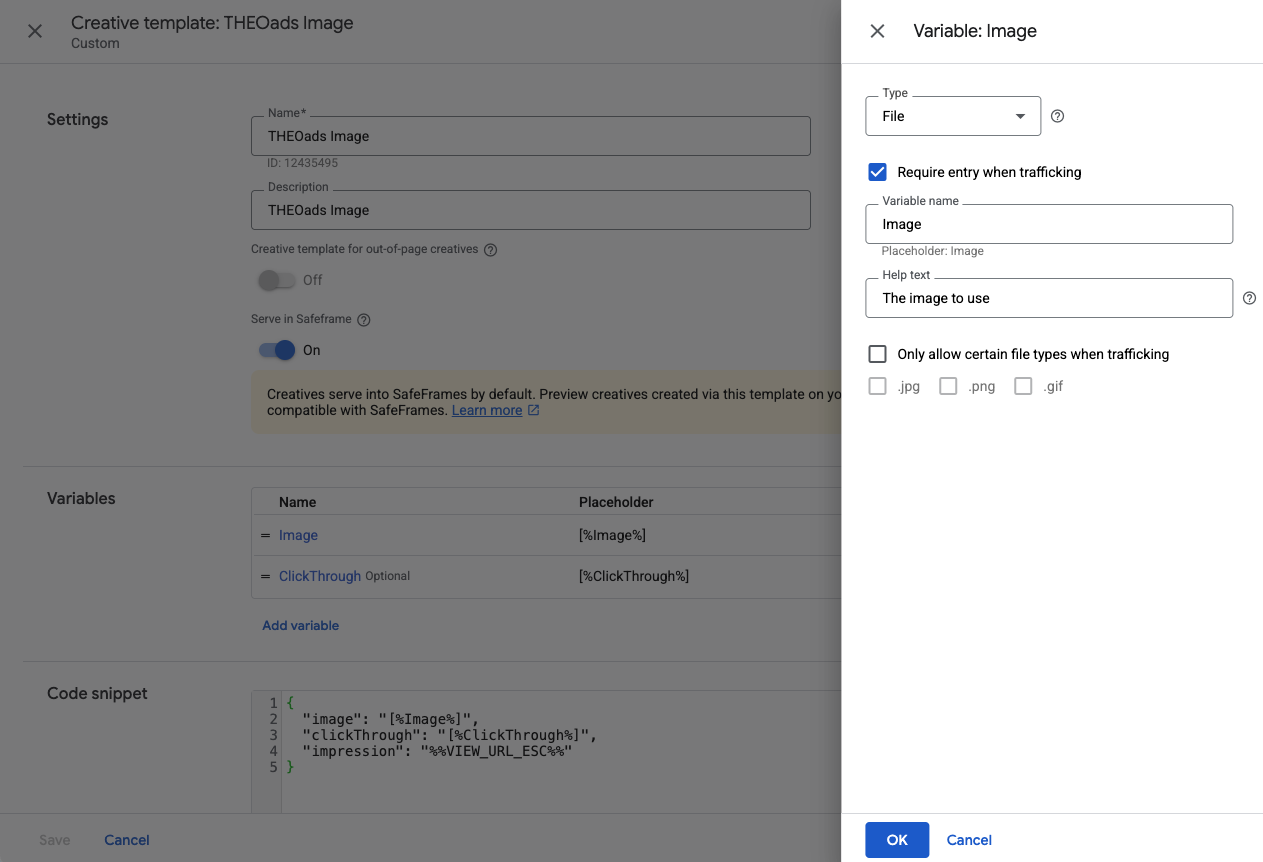The height and width of the screenshot is (862, 1263).
Task: Click the drag handle beside ClickThrough variable
Action: tap(264, 576)
